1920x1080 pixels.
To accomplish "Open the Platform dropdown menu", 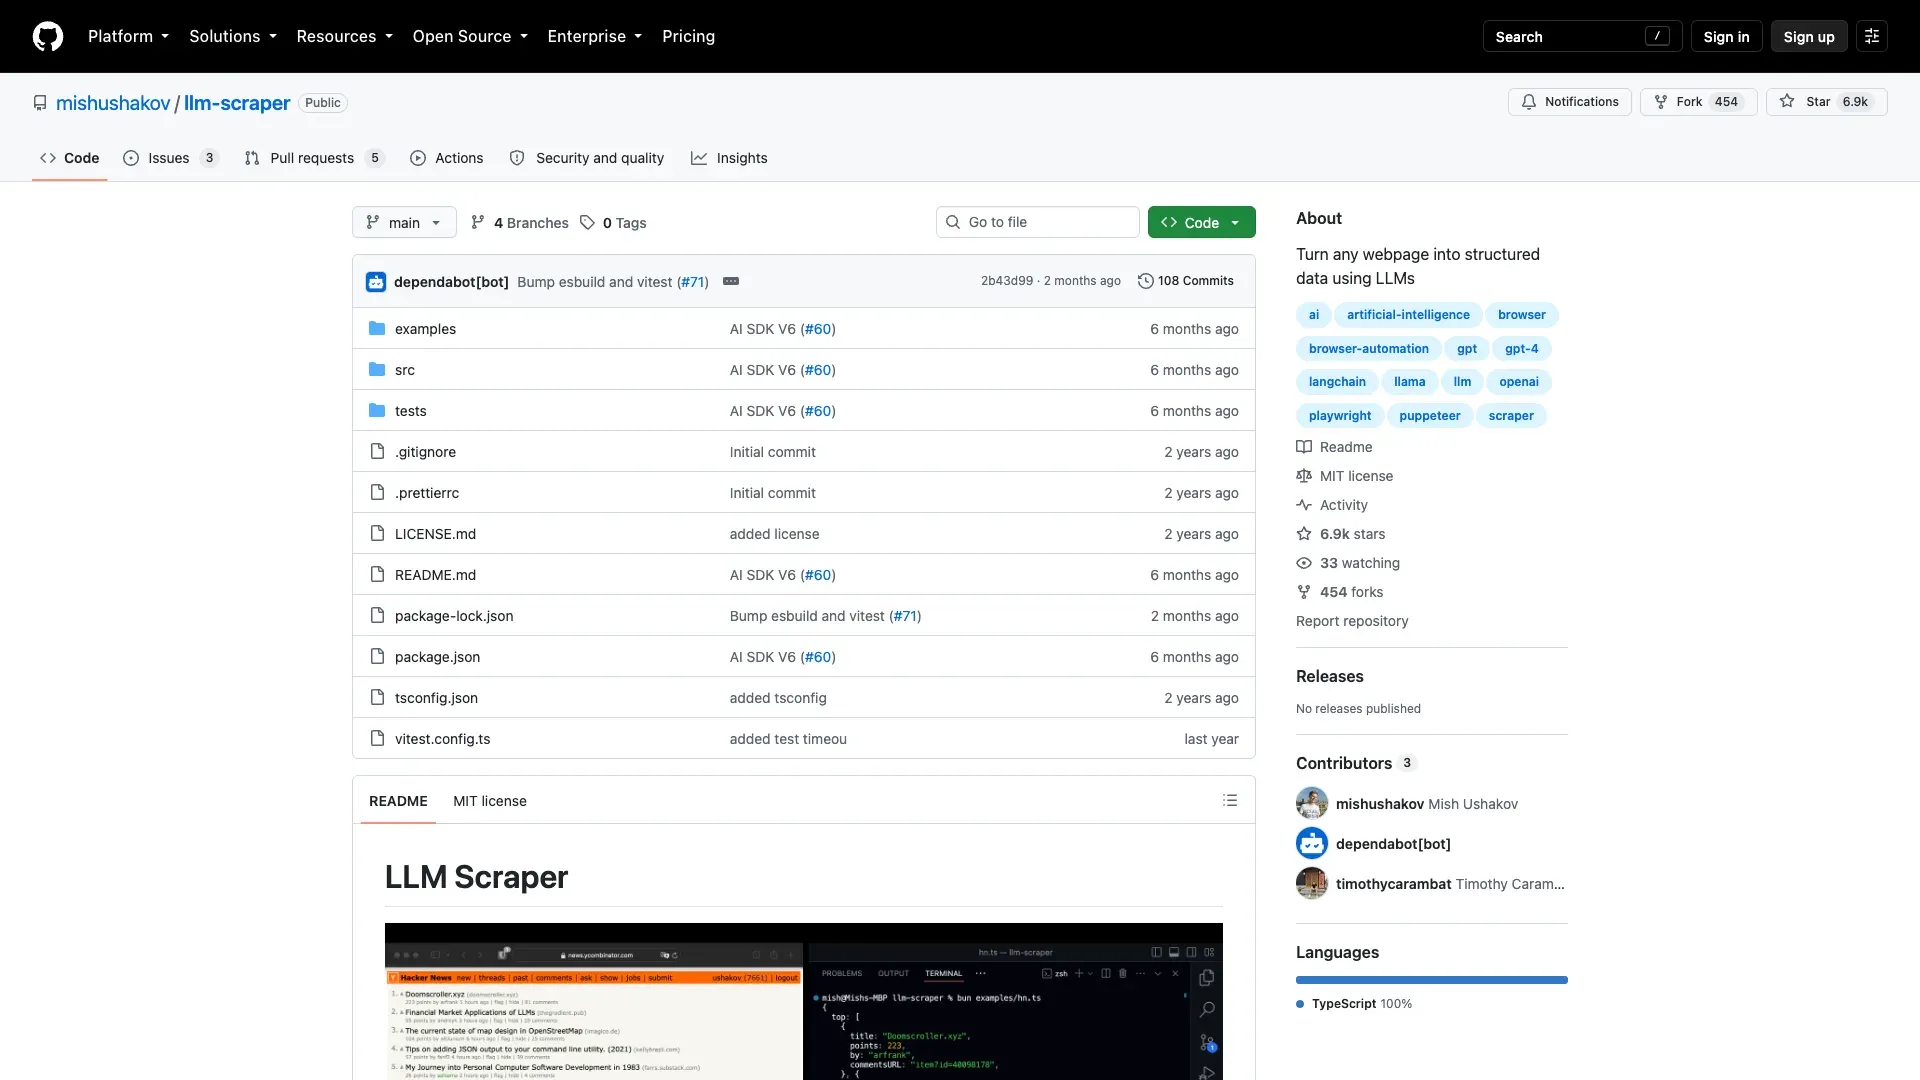I will [128, 36].
